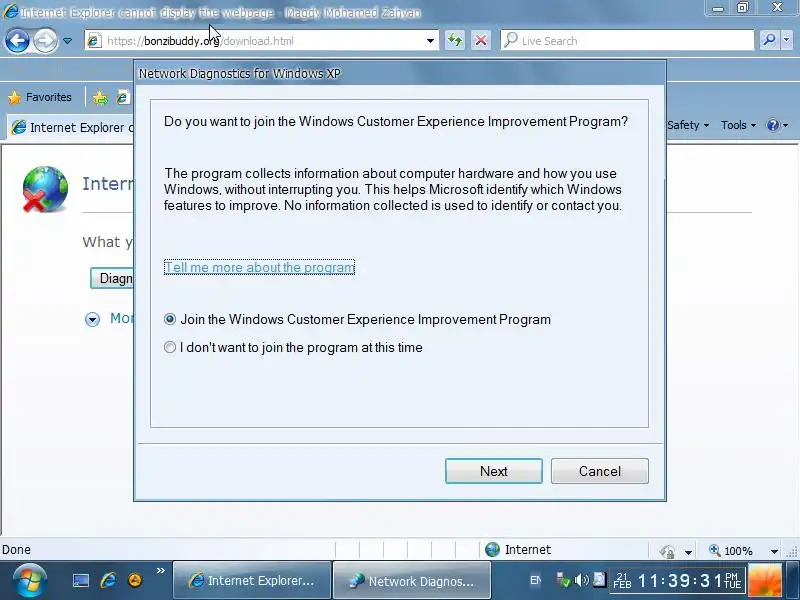Click Add to Favorites Bar star icon
Screen dimensions: 800x600
click(x=100, y=97)
